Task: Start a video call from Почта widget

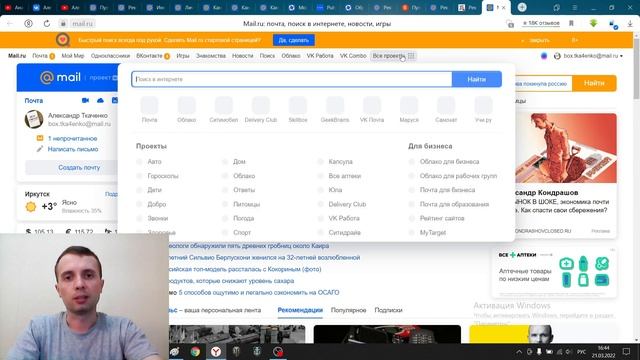Action: 85,100
